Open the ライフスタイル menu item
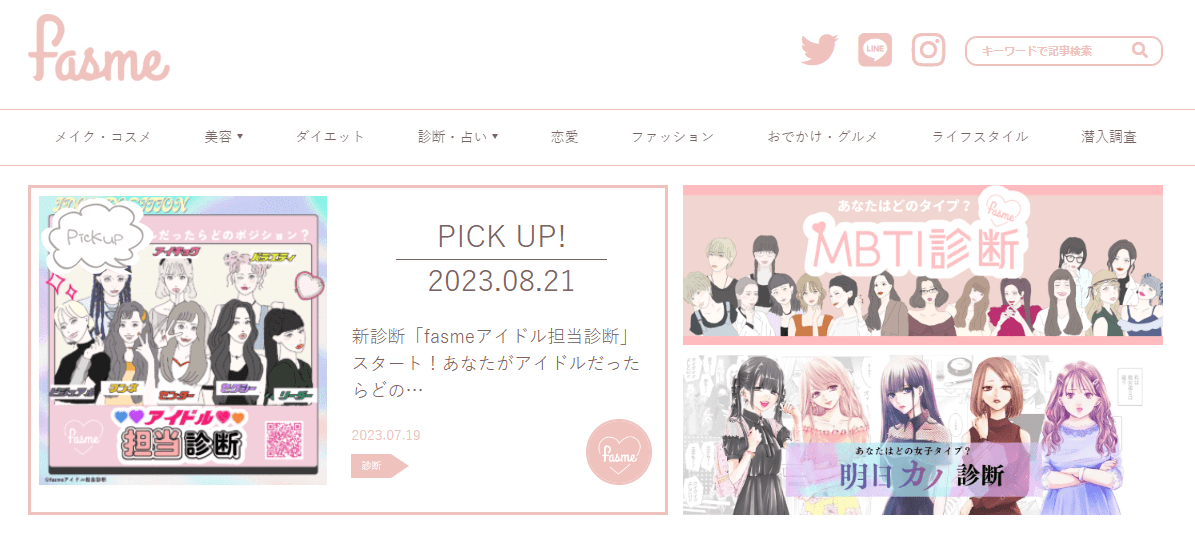Viewport: 1195px width, 549px height. pyautogui.click(x=980, y=137)
